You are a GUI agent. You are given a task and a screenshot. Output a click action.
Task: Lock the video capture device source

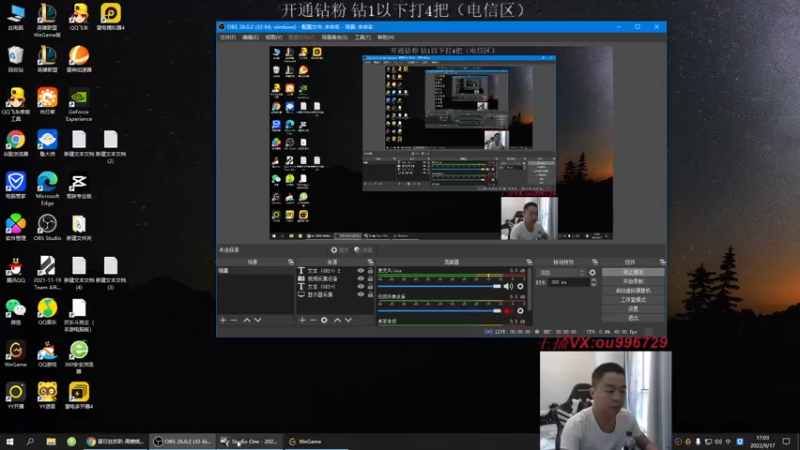pyautogui.click(x=370, y=279)
